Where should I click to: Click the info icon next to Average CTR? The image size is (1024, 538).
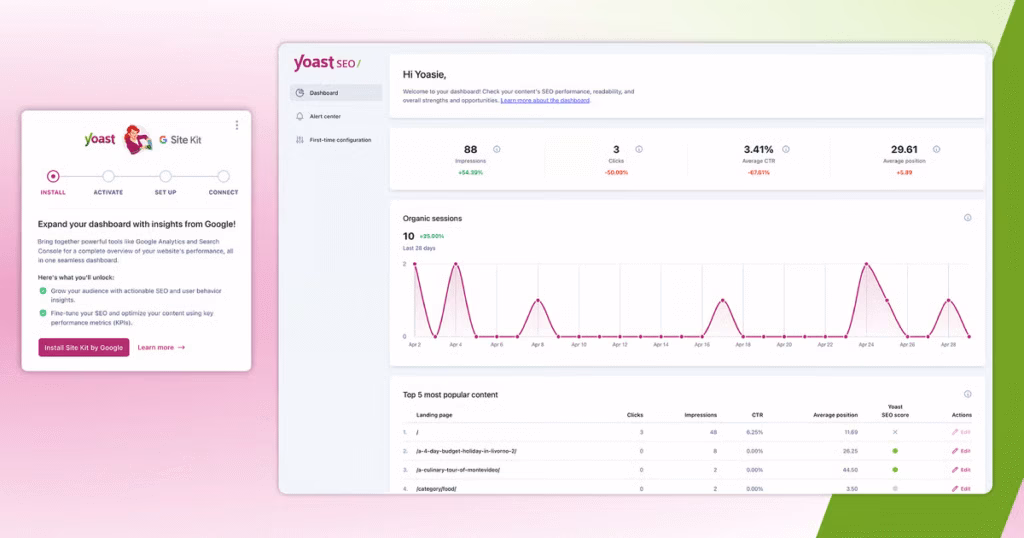pyautogui.click(x=786, y=149)
